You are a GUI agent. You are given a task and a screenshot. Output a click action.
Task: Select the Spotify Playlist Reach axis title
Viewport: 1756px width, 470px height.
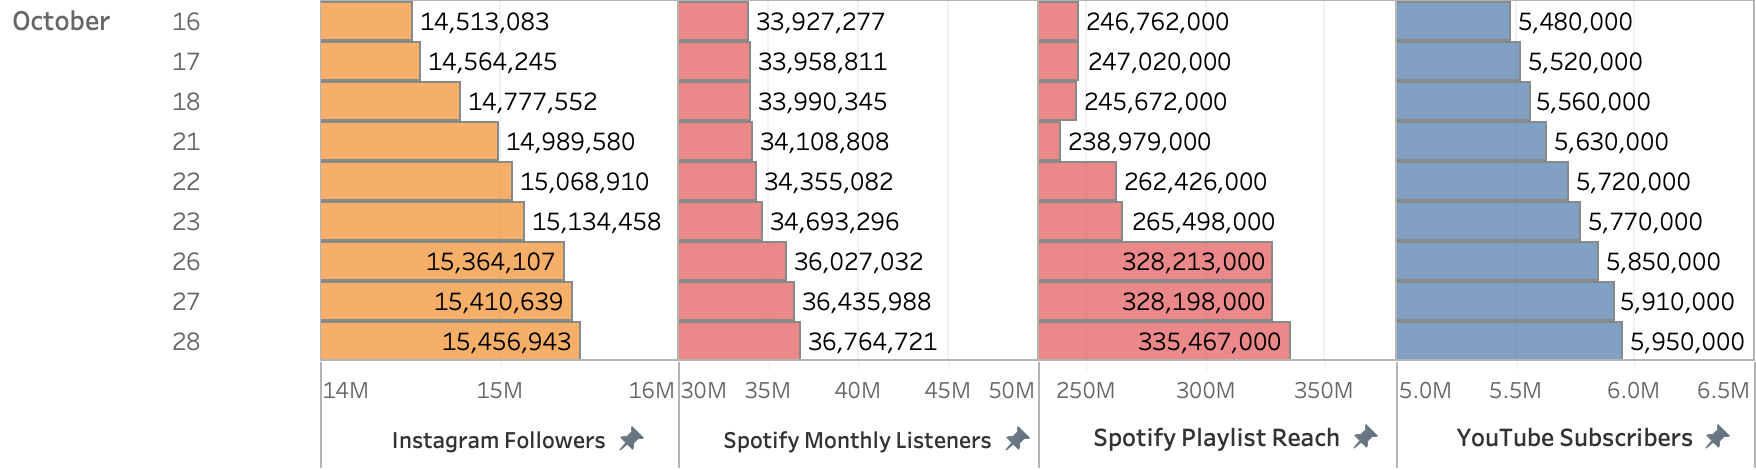(x=1216, y=438)
